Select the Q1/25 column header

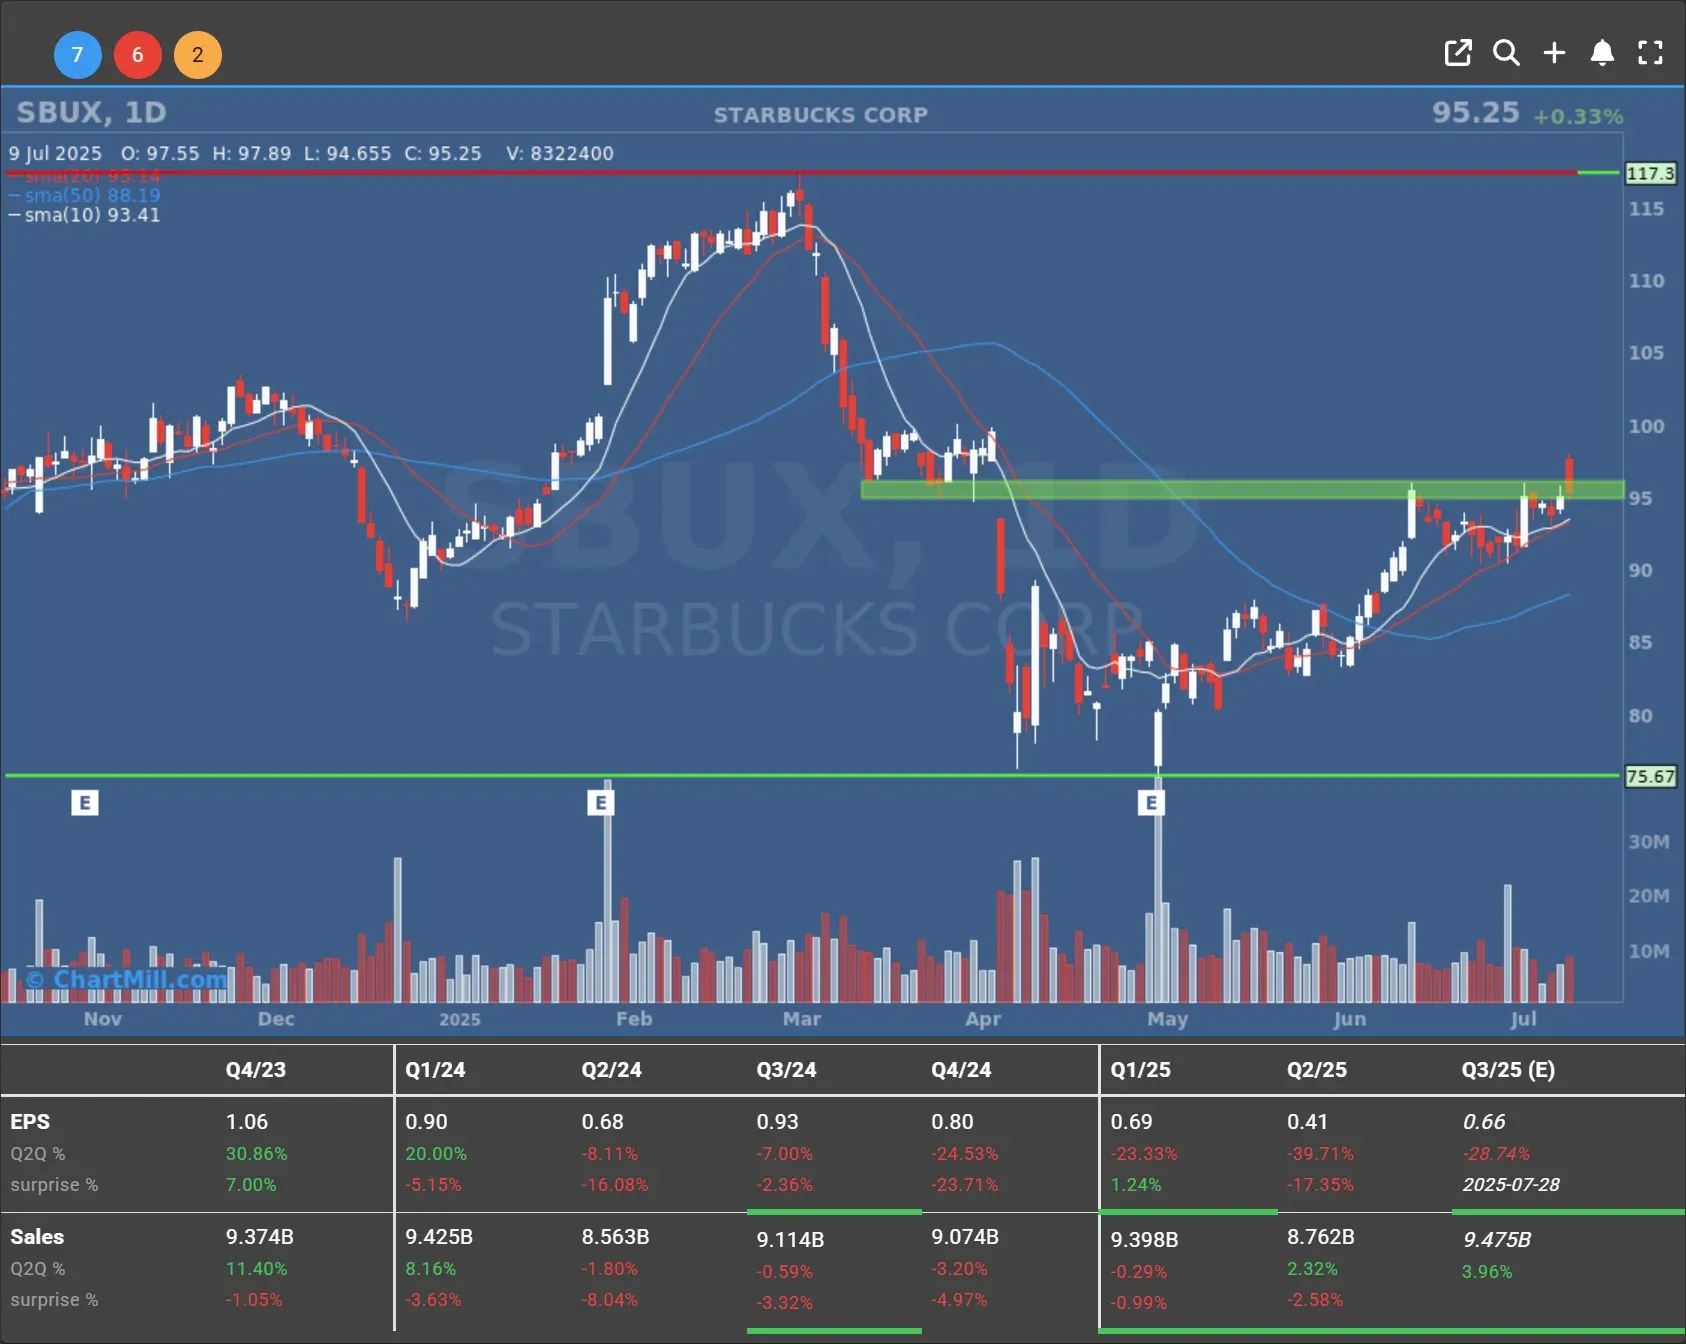pos(1140,1069)
